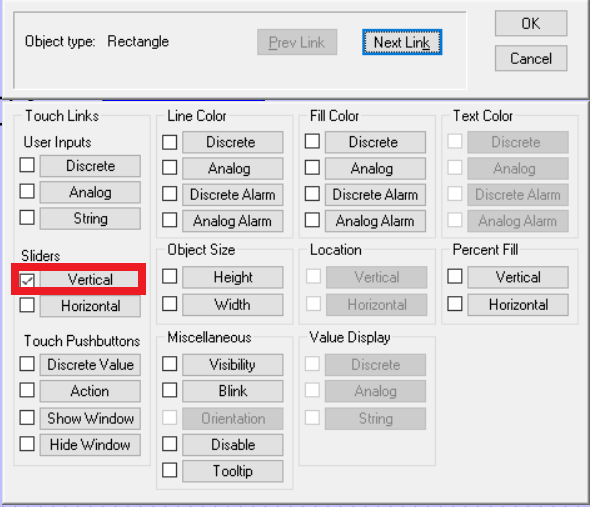The width and height of the screenshot is (590, 507).
Task: Go to Next Link
Action: click(x=402, y=42)
